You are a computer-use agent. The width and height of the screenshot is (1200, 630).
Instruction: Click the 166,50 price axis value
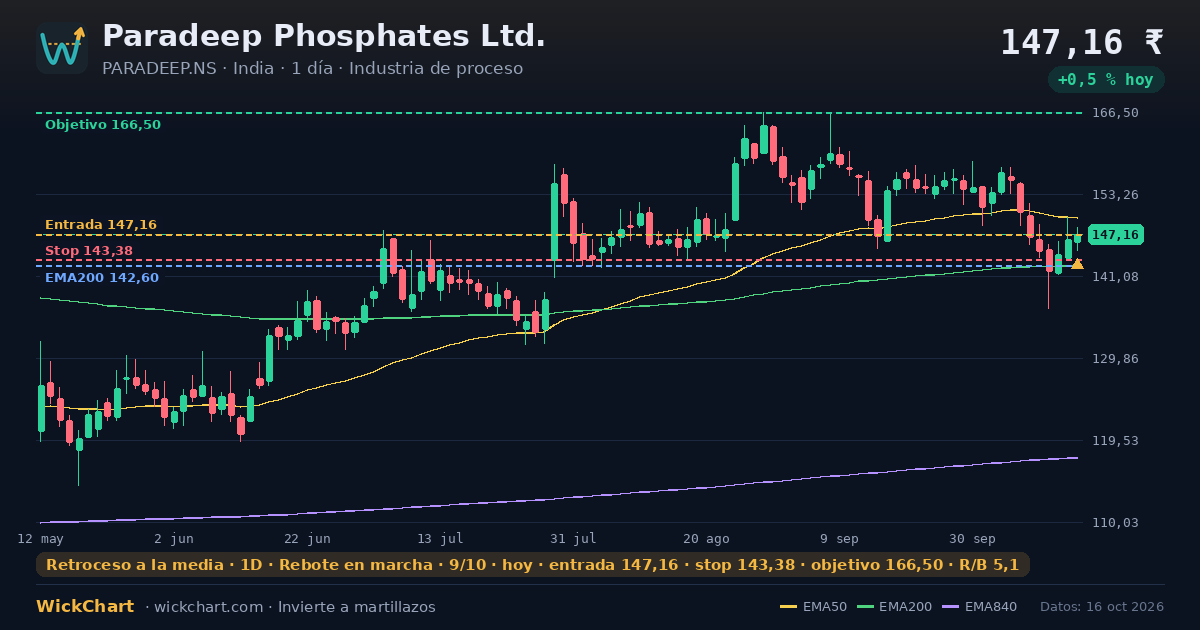coord(1115,113)
